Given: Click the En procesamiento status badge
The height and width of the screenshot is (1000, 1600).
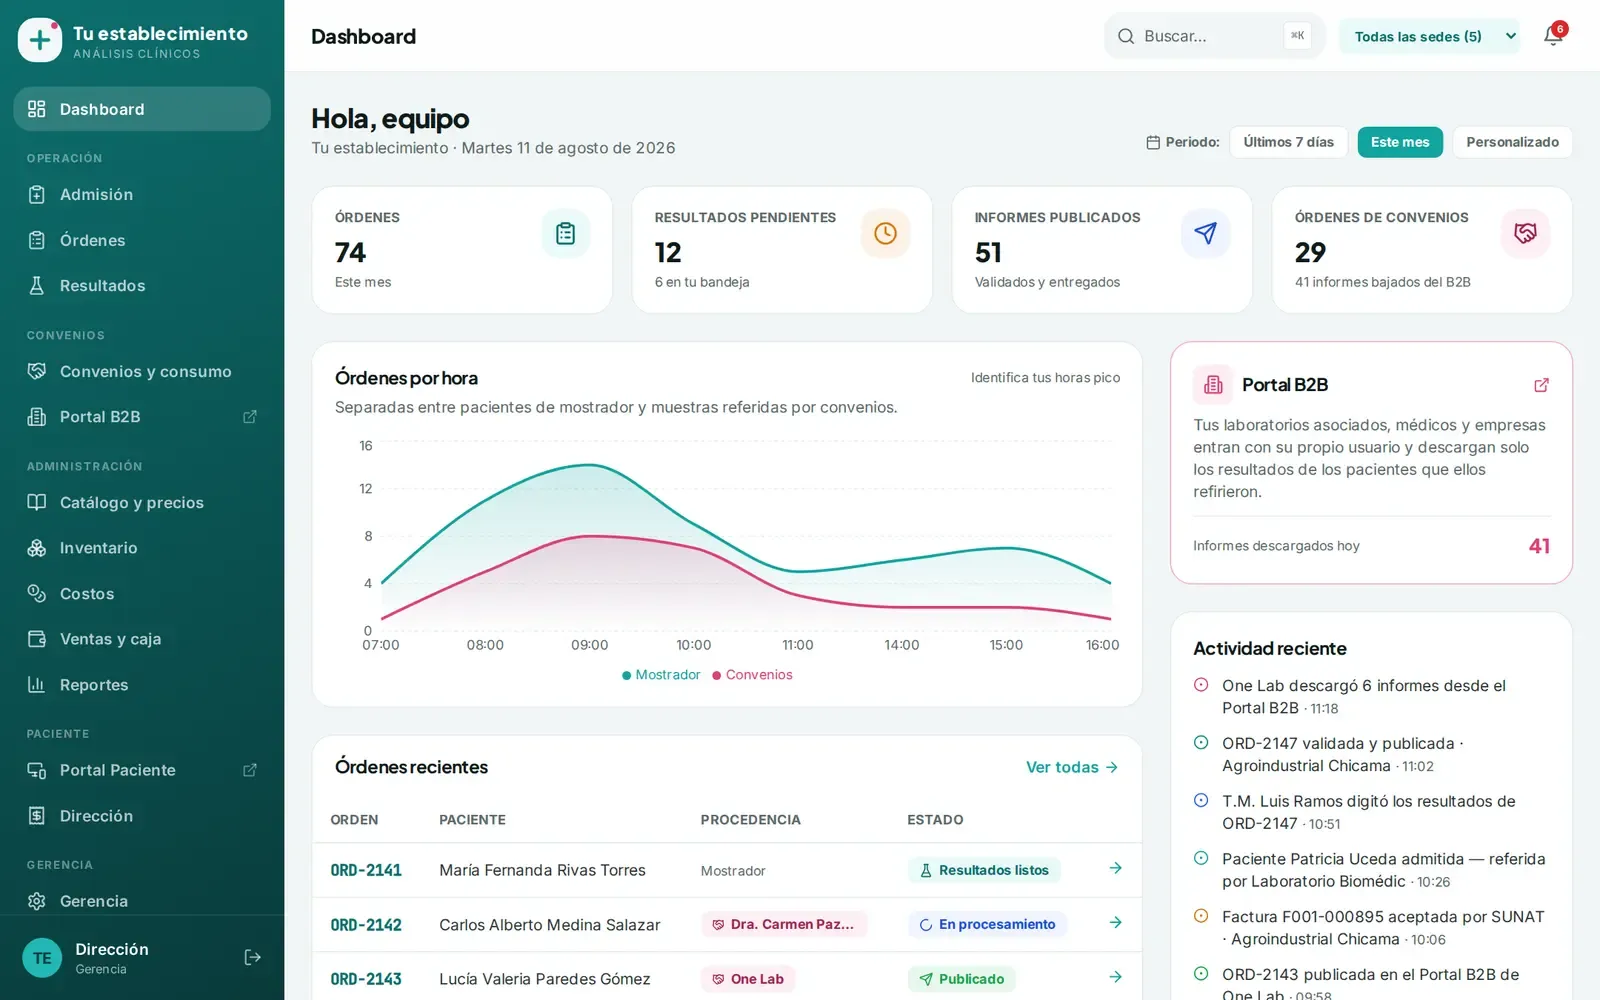Looking at the screenshot, I should [x=987, y=924].
